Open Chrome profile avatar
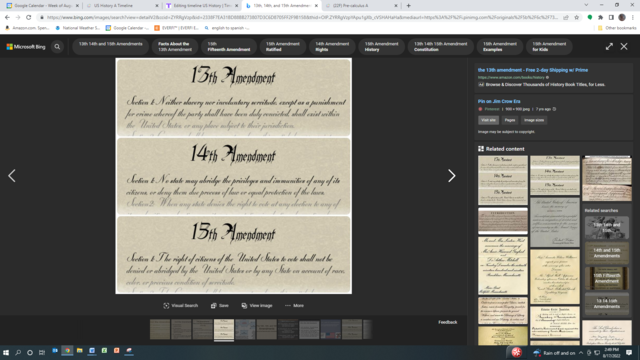 click(622, 17)
